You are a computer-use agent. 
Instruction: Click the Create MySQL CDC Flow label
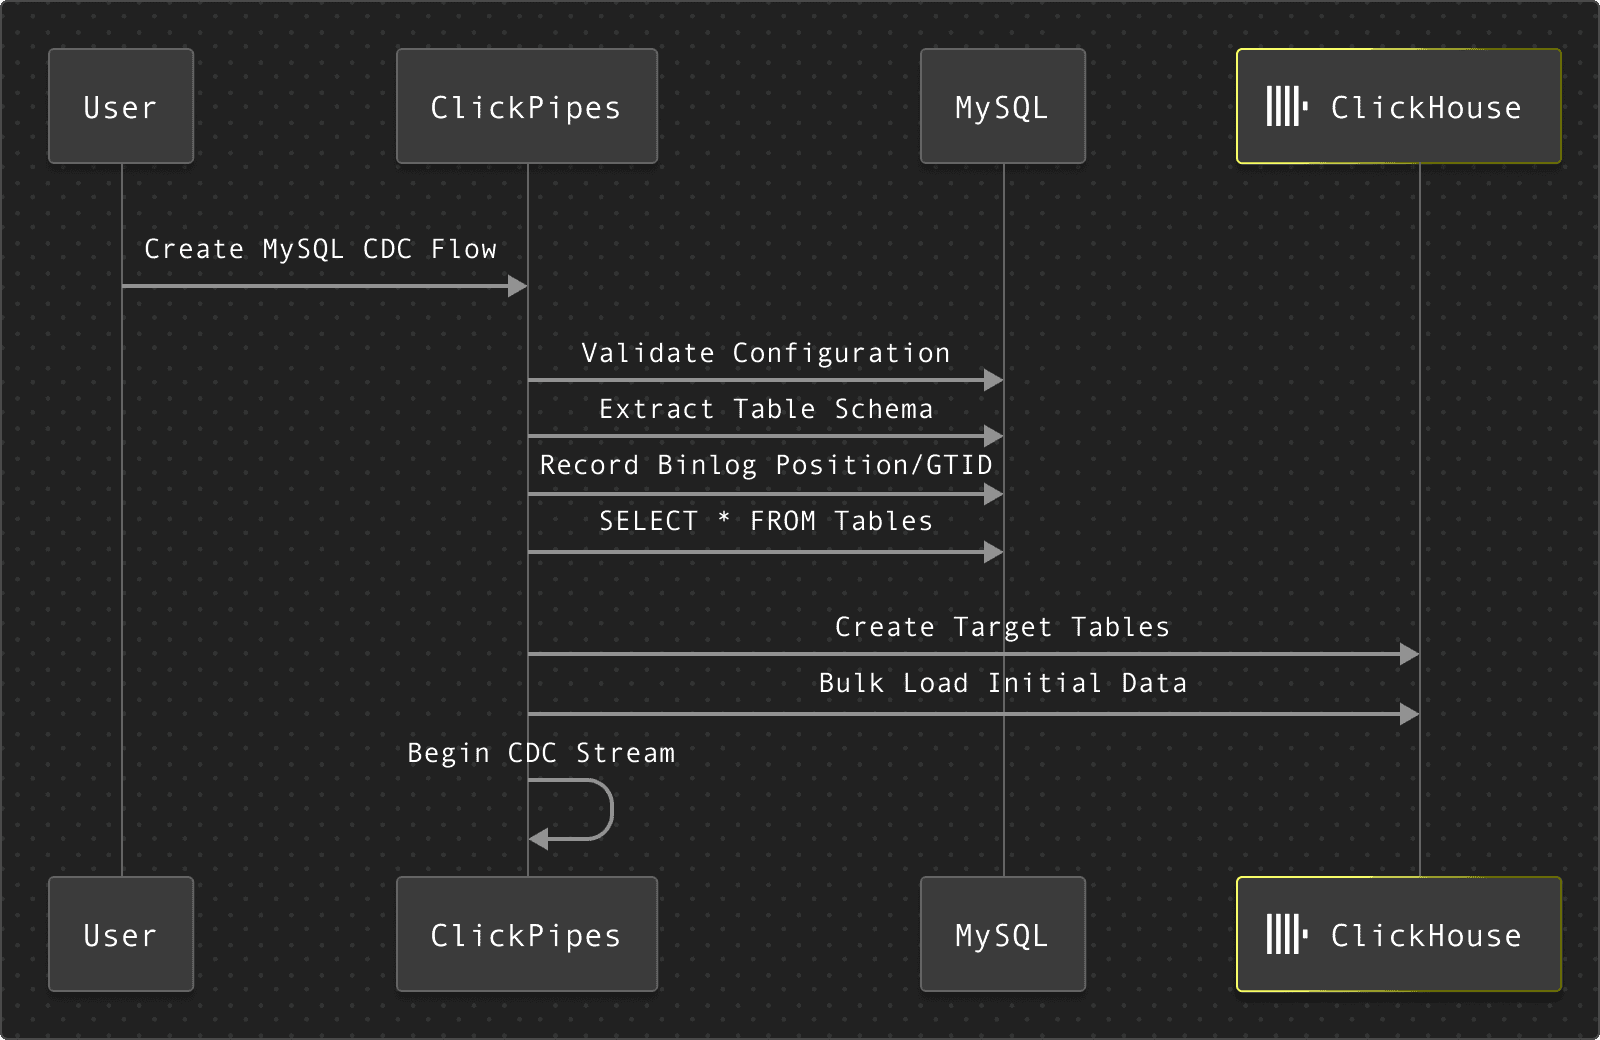(320, 249)
